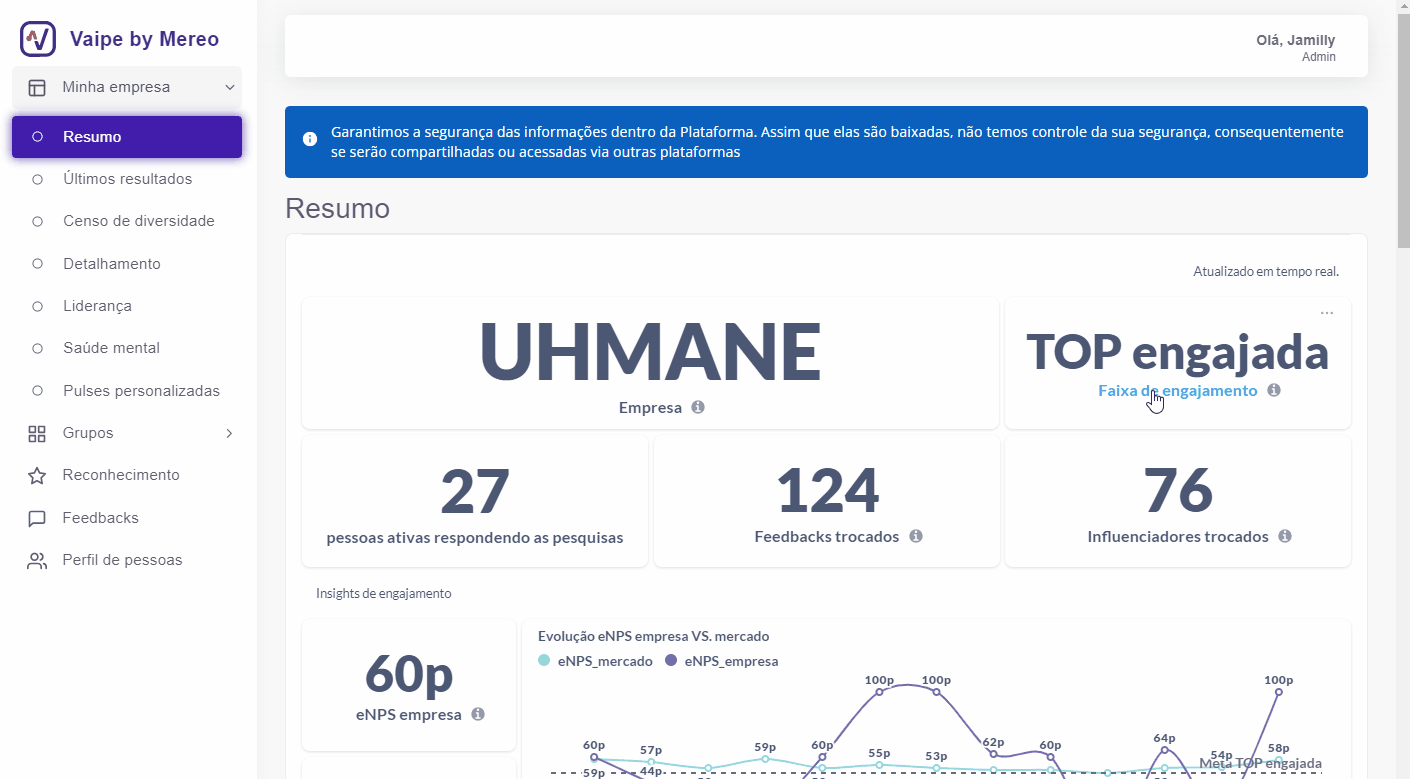The image size is (1410, 779).
Task: Click the Vaipe by Mereo logo icon
Action: [38, 39]
